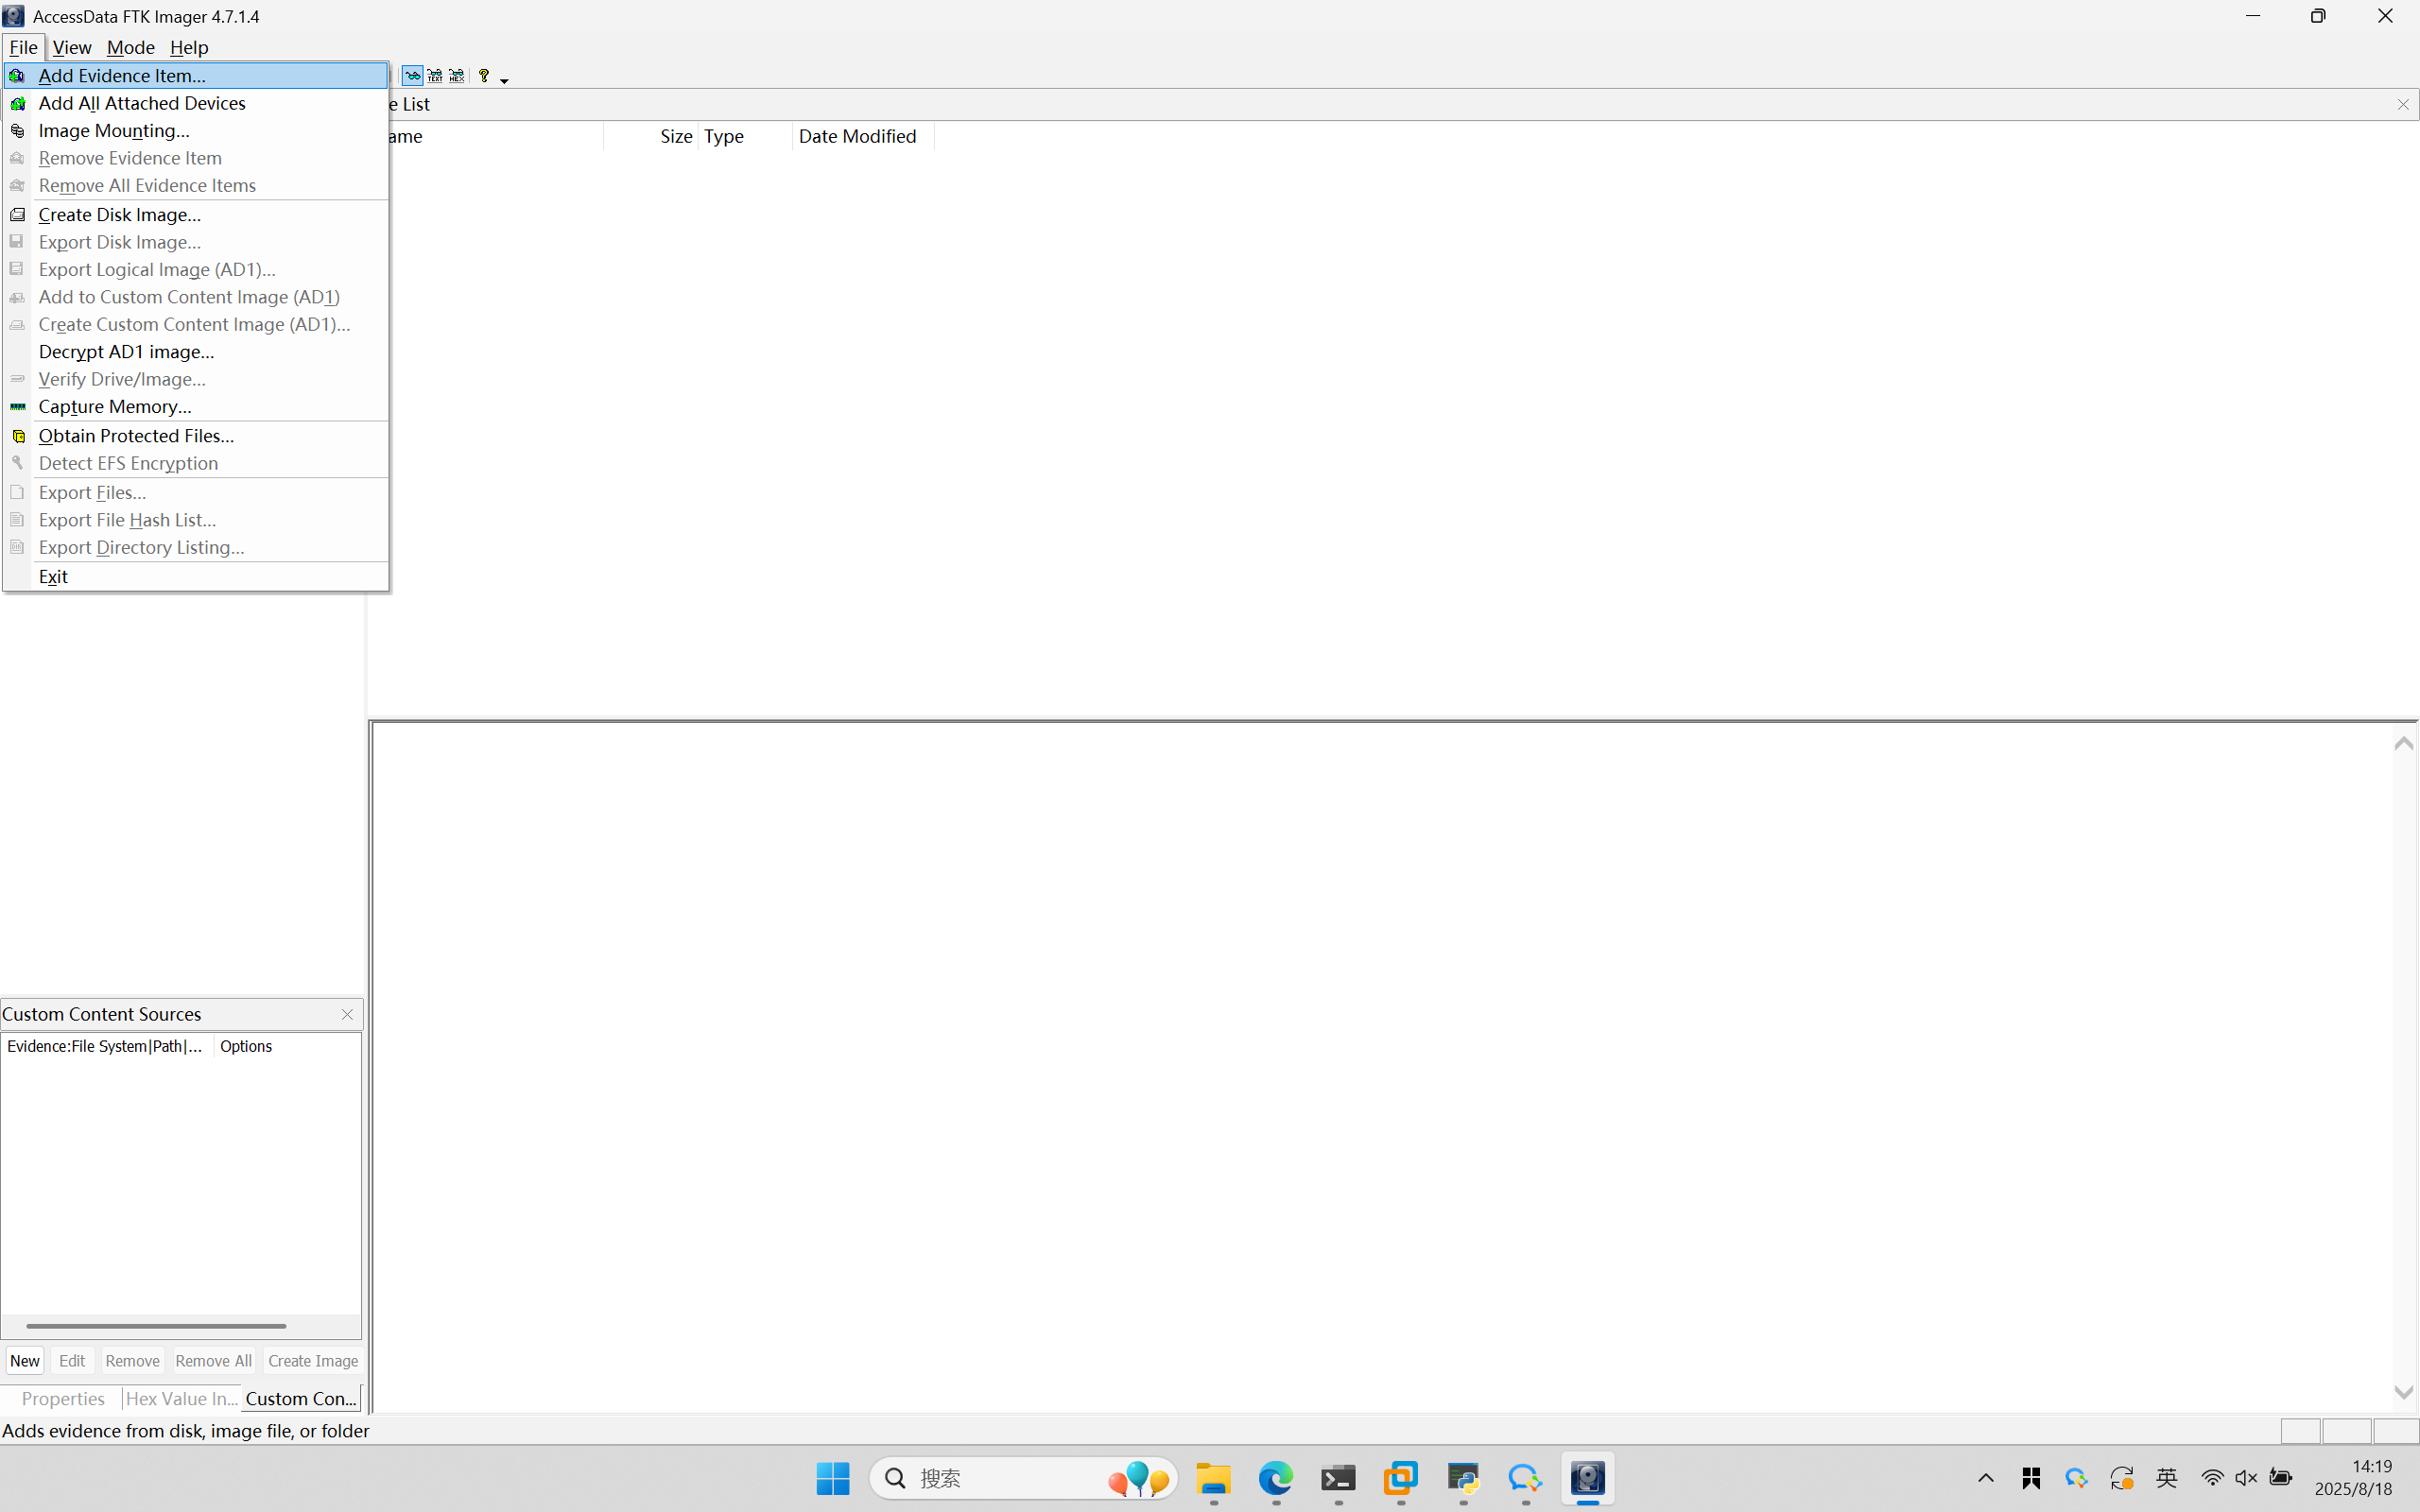The image size is (2420, 1512).
Task: Open File Explorer from taskbar
Action: (x=1214, y=1478)
